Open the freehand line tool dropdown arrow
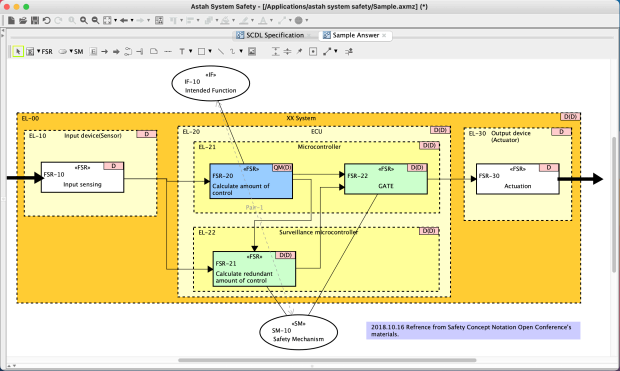 [x=241, y=51]
